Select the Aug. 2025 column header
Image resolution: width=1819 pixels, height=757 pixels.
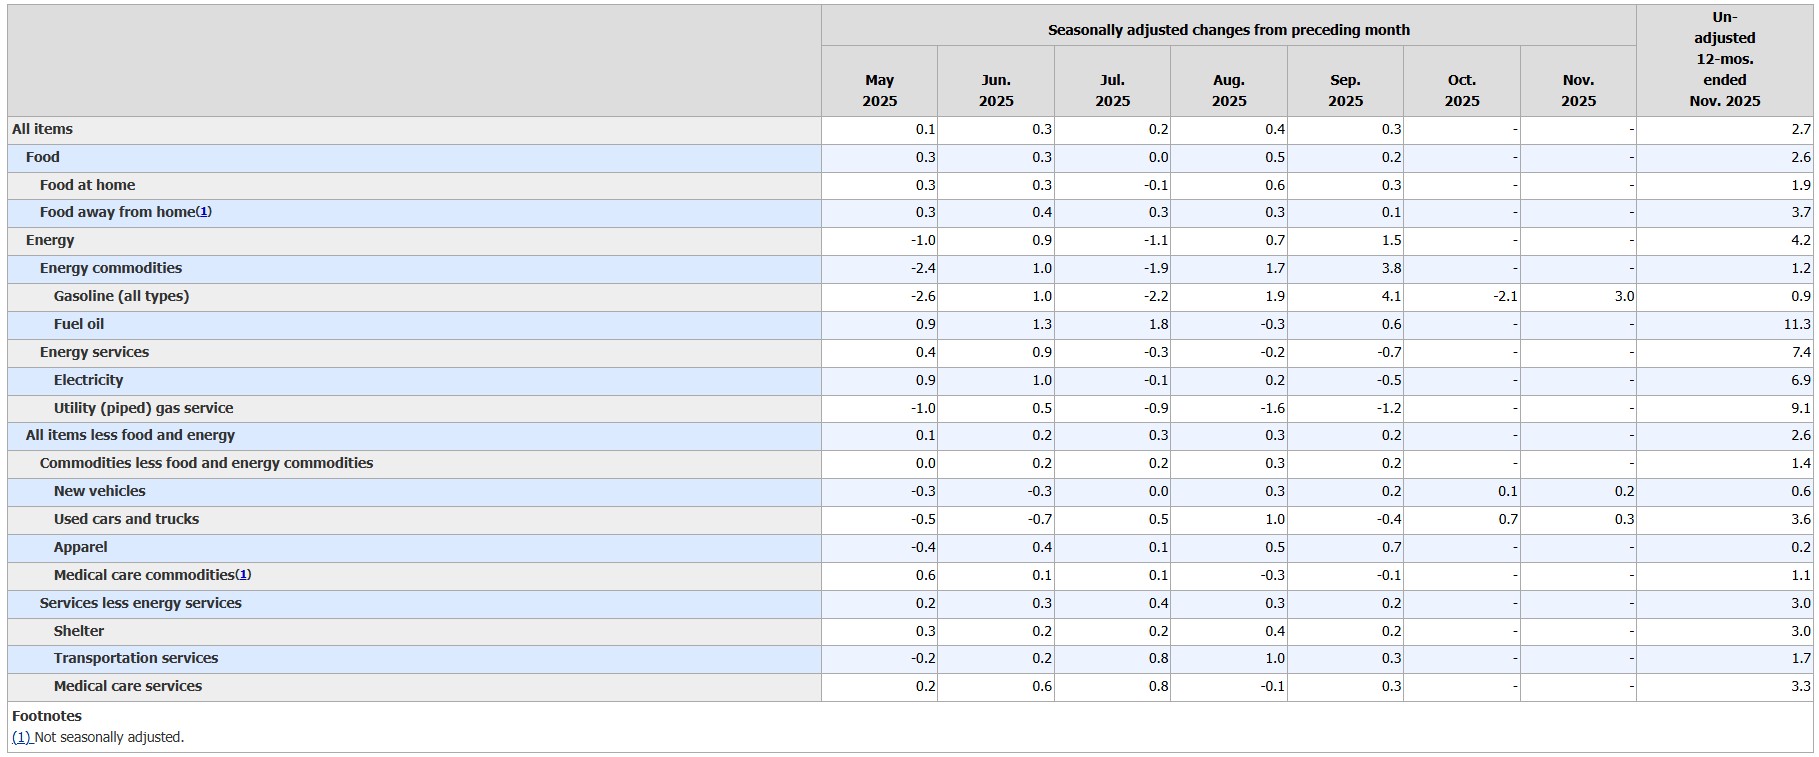pyautogui.click(x=1228, y=90)
